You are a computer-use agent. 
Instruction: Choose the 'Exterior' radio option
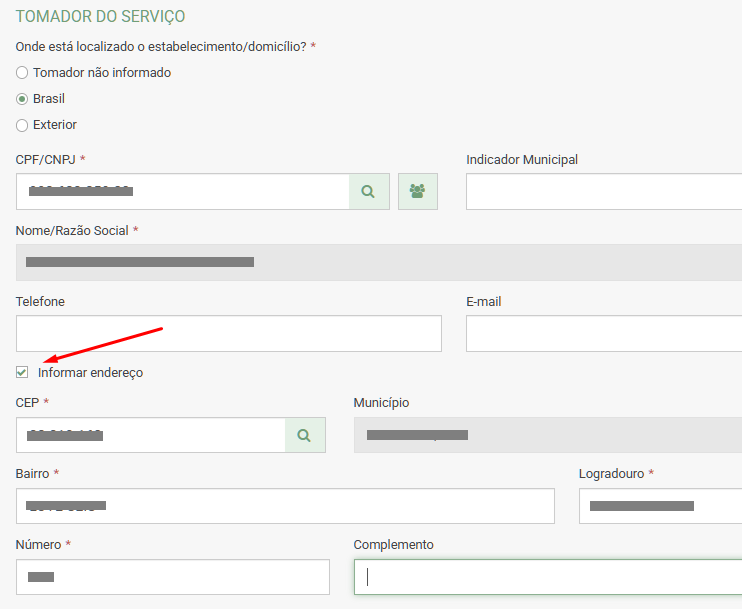click(x=22, y=125)
